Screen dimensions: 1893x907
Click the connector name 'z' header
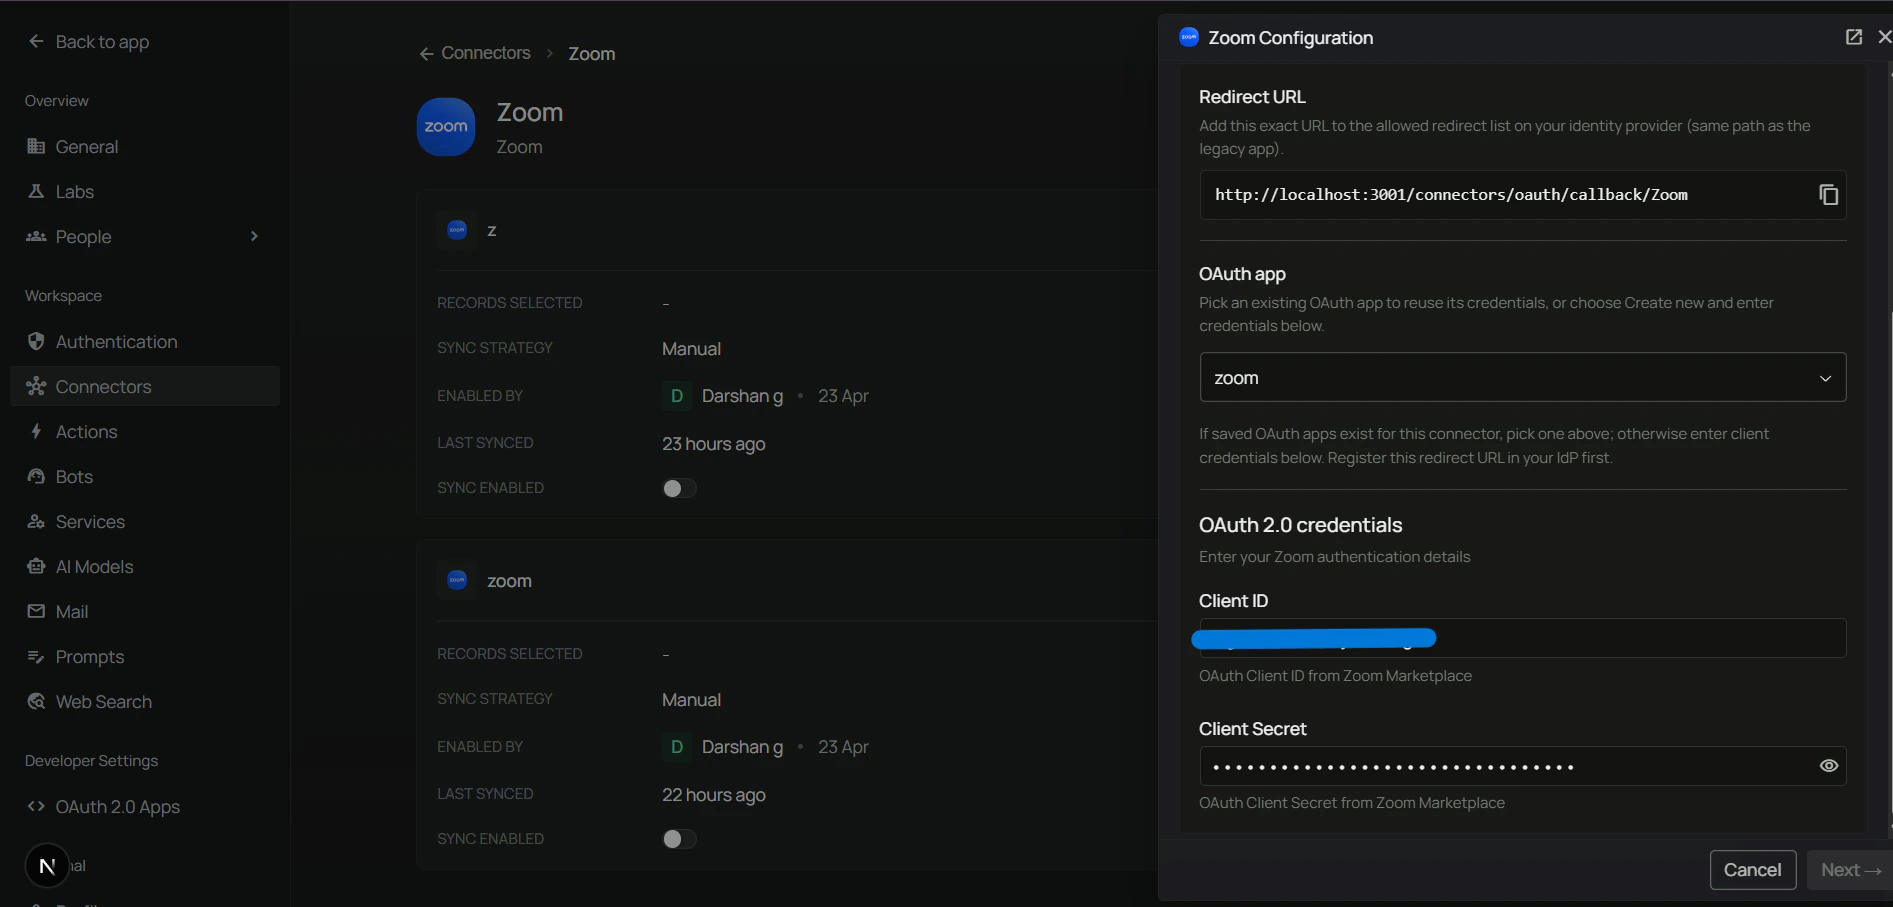[491, 230]
